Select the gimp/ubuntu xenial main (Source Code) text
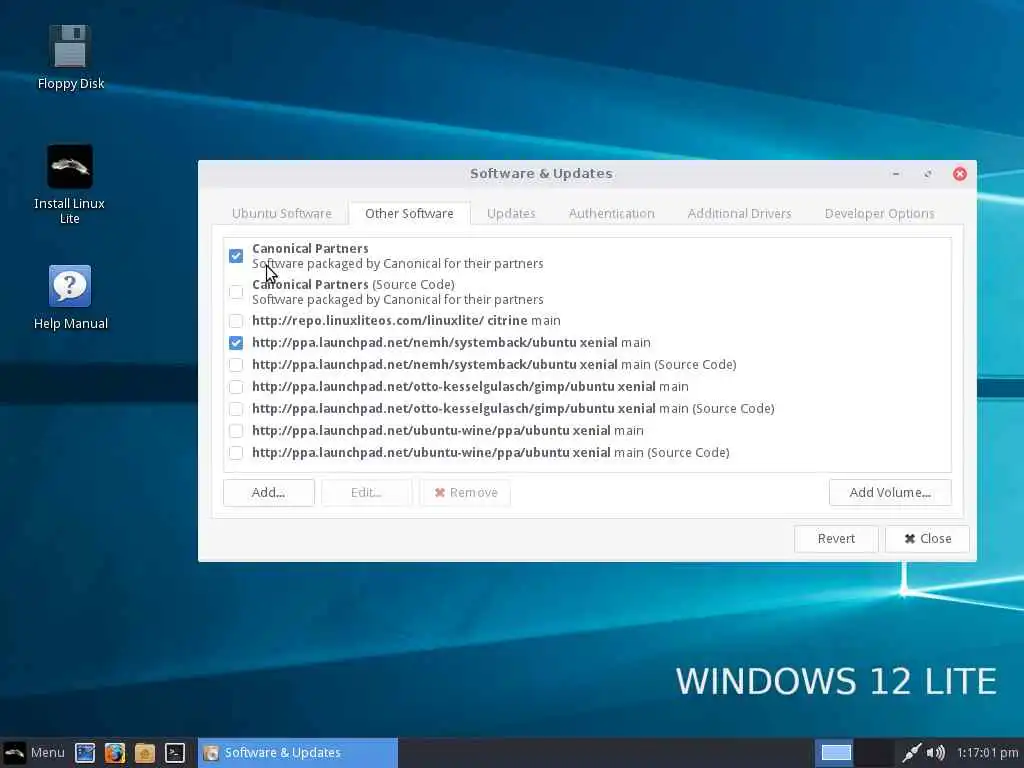 (513, 409)
